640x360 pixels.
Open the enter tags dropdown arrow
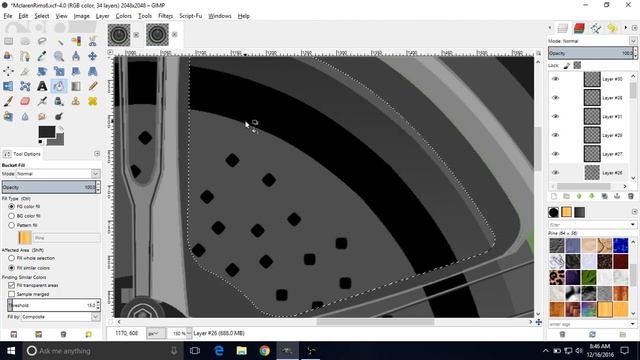point(633,324)
